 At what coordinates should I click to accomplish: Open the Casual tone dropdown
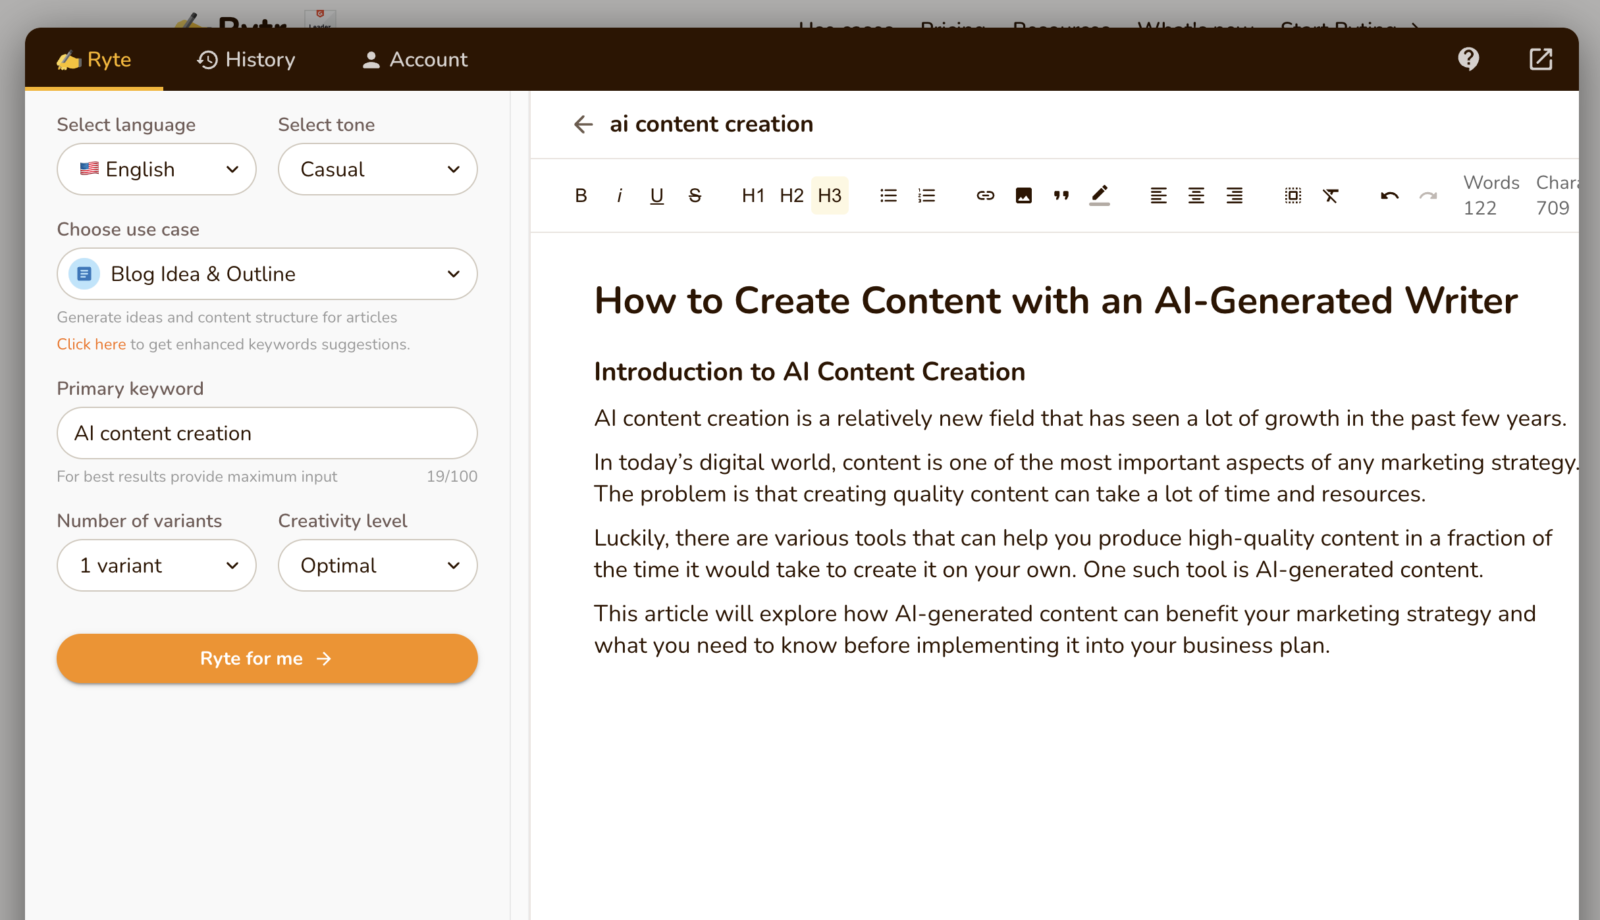click(378, 169)
